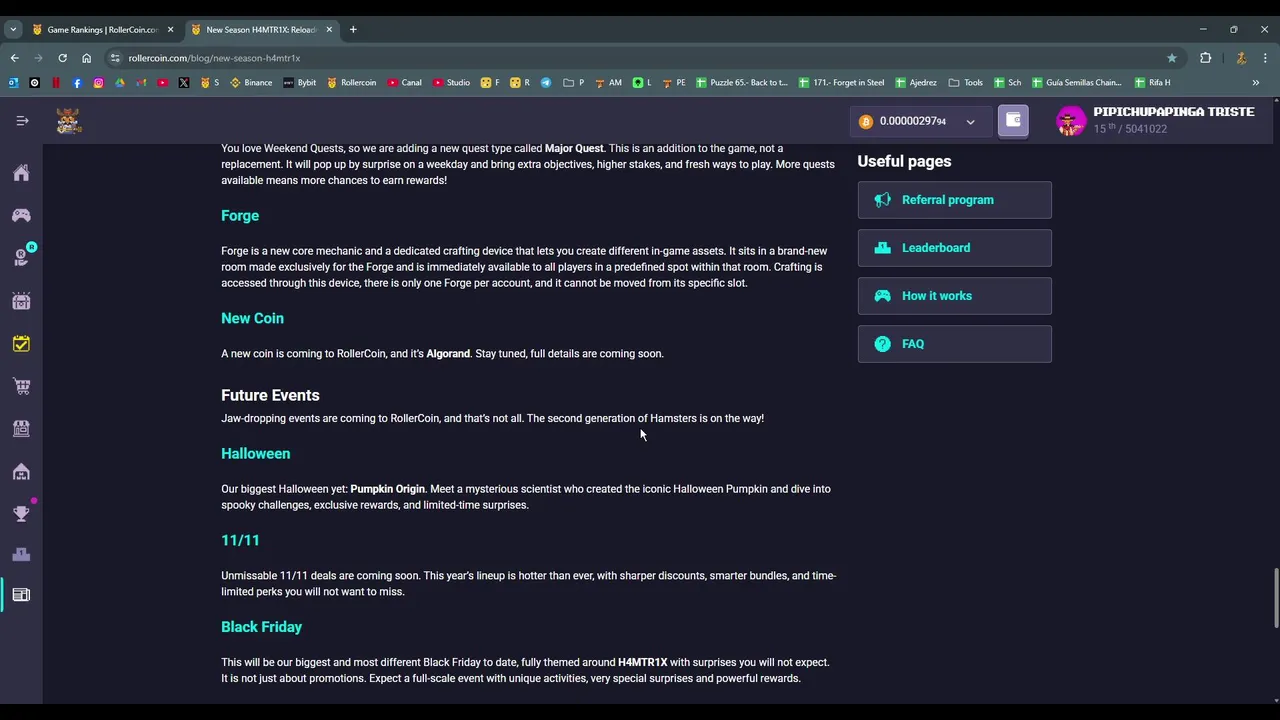Open the tab search dropdown arrow

coord(12,30)
